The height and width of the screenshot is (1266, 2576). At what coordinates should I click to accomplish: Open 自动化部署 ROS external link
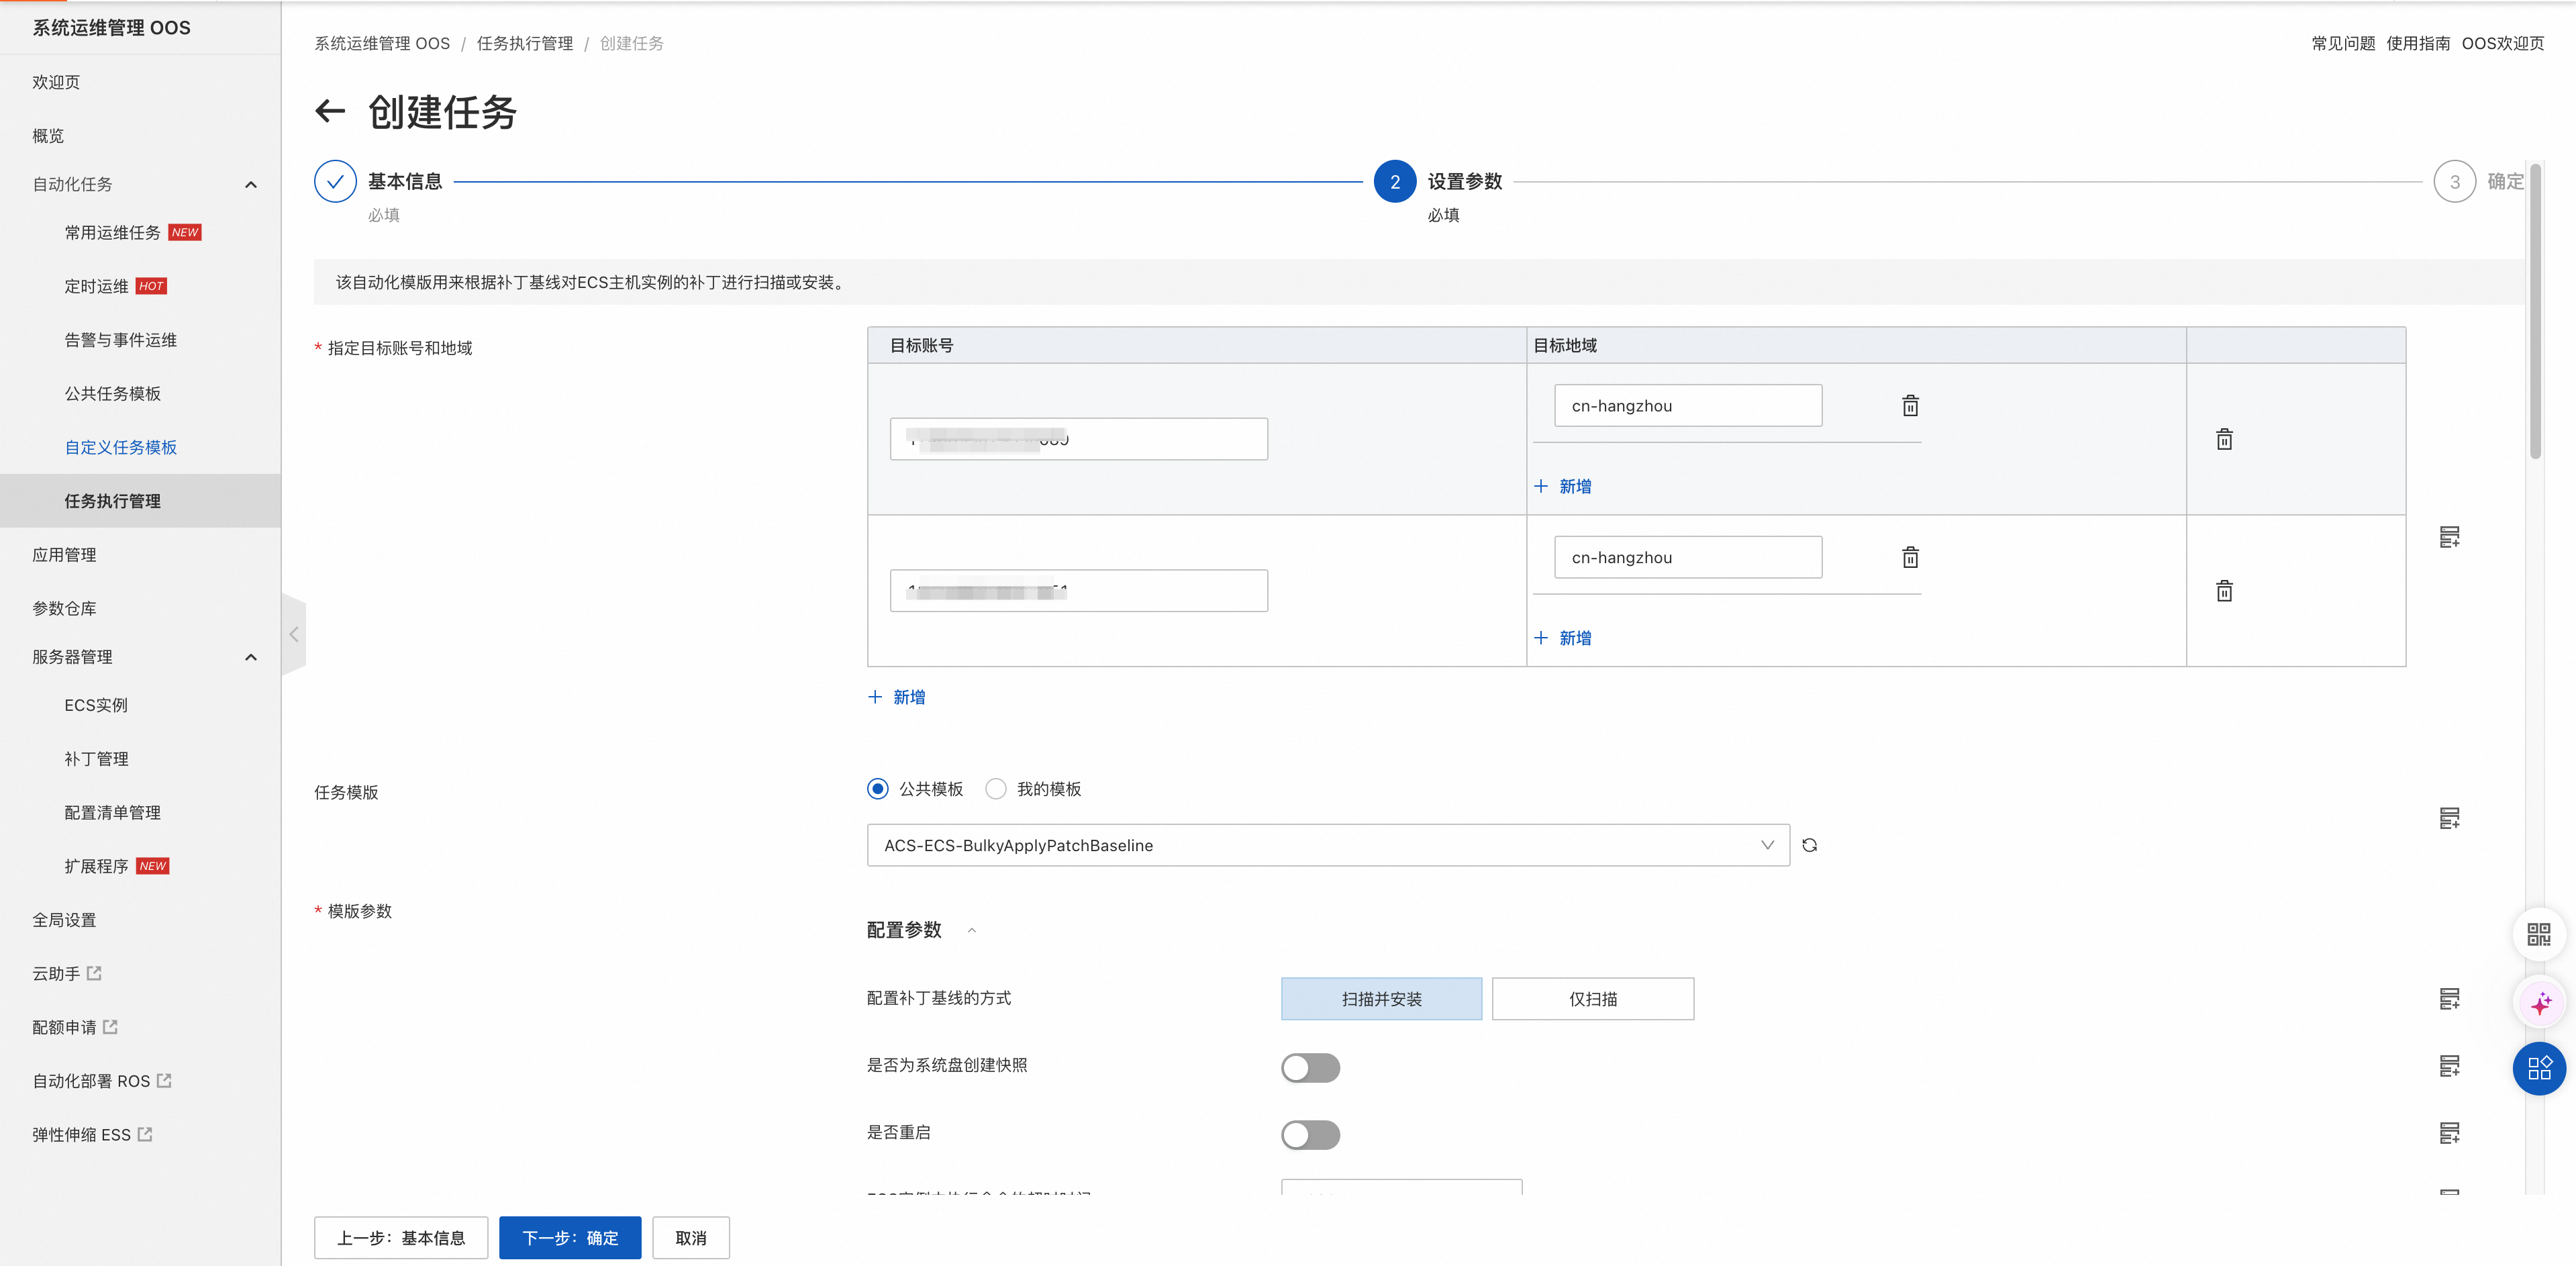coord(101,1081)
